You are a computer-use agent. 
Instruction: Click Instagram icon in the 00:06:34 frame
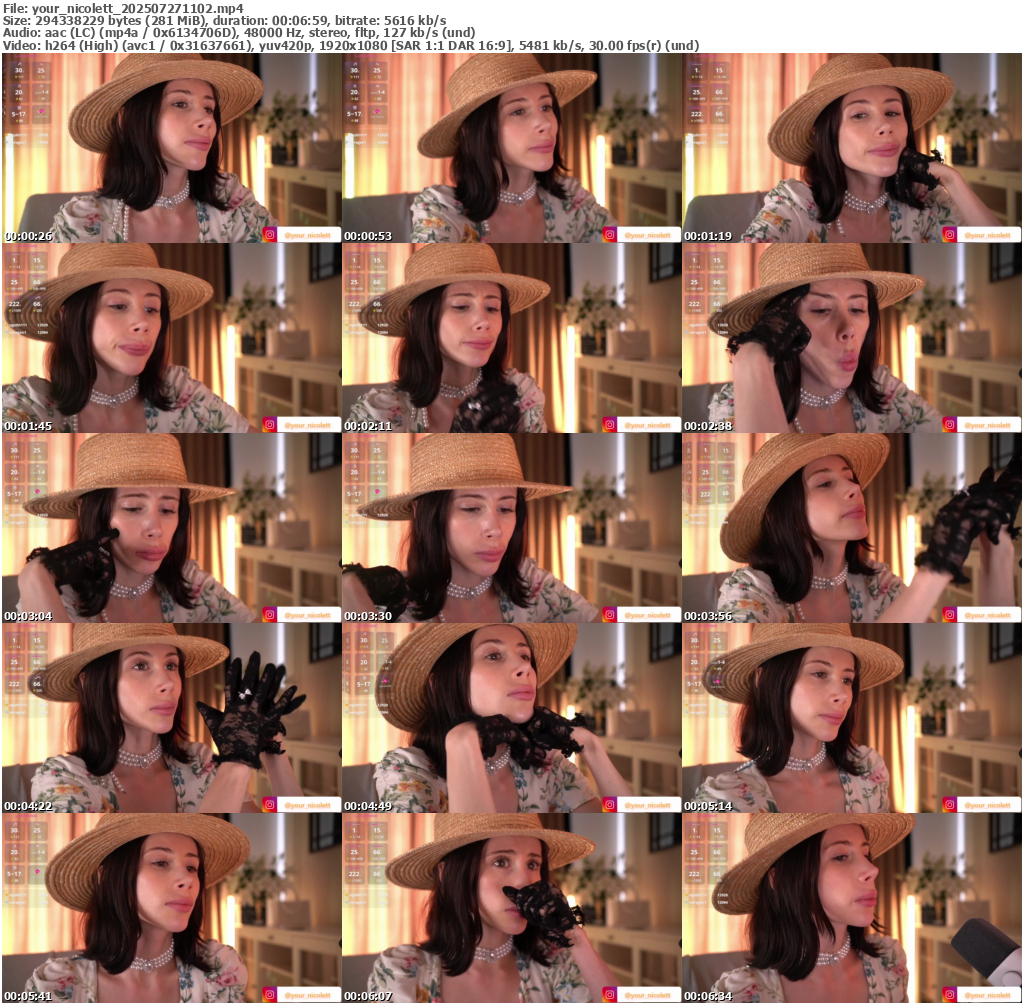(x=949, y=995)
